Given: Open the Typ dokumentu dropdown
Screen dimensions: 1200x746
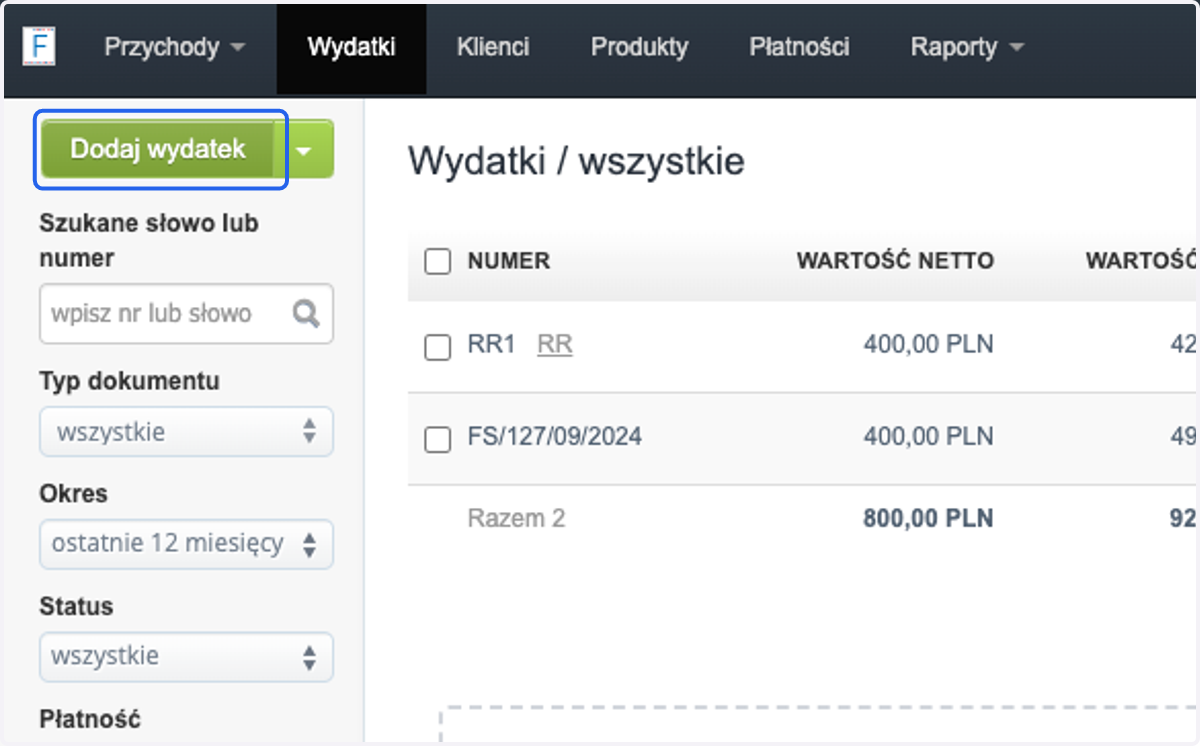Looking at the screenshot, I should (x=187, y=432).
